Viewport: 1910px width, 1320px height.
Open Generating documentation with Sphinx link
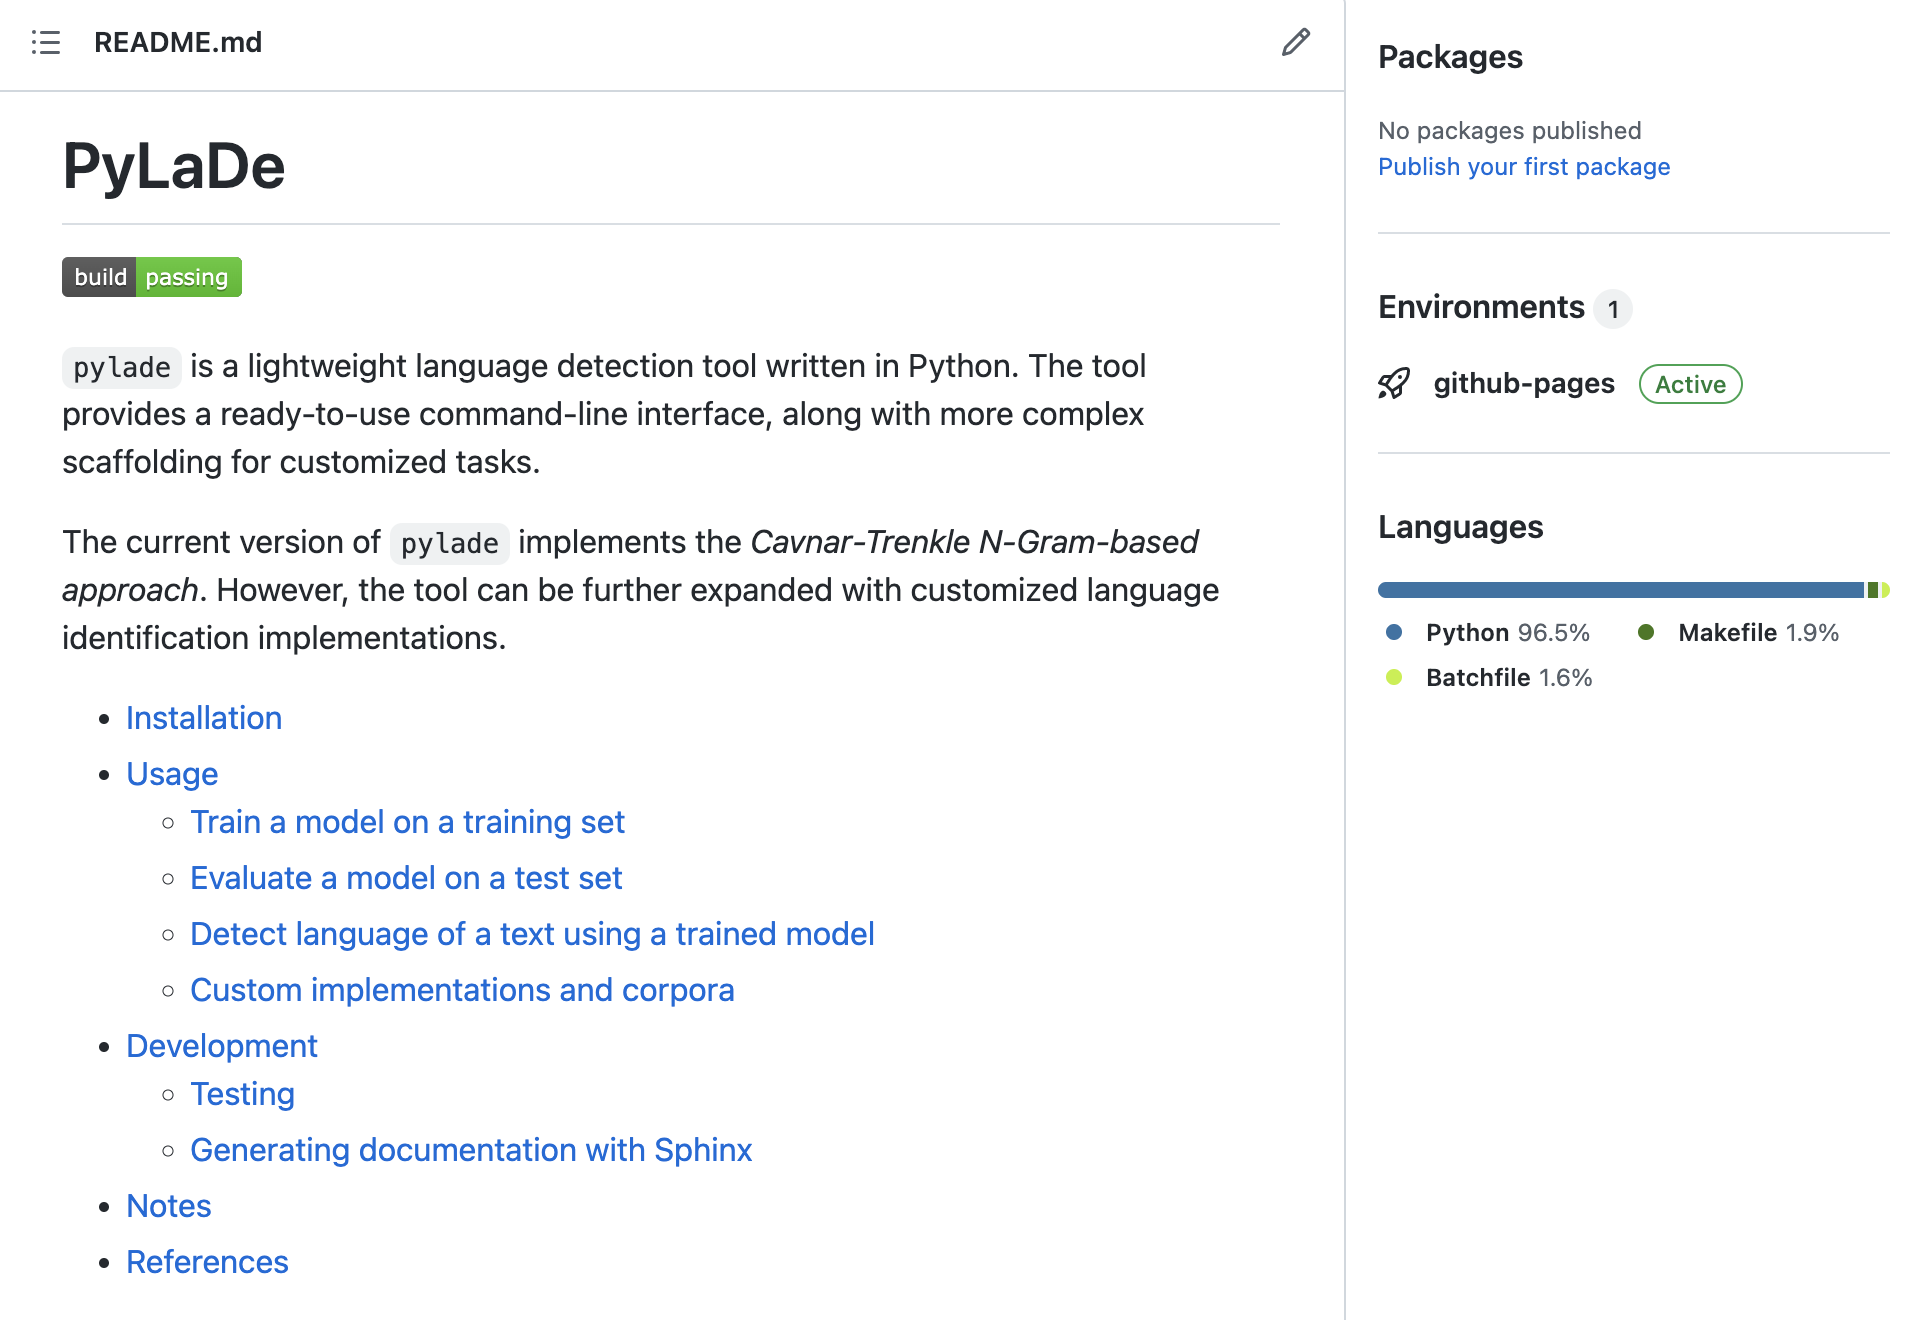(x=471, y=1150)
